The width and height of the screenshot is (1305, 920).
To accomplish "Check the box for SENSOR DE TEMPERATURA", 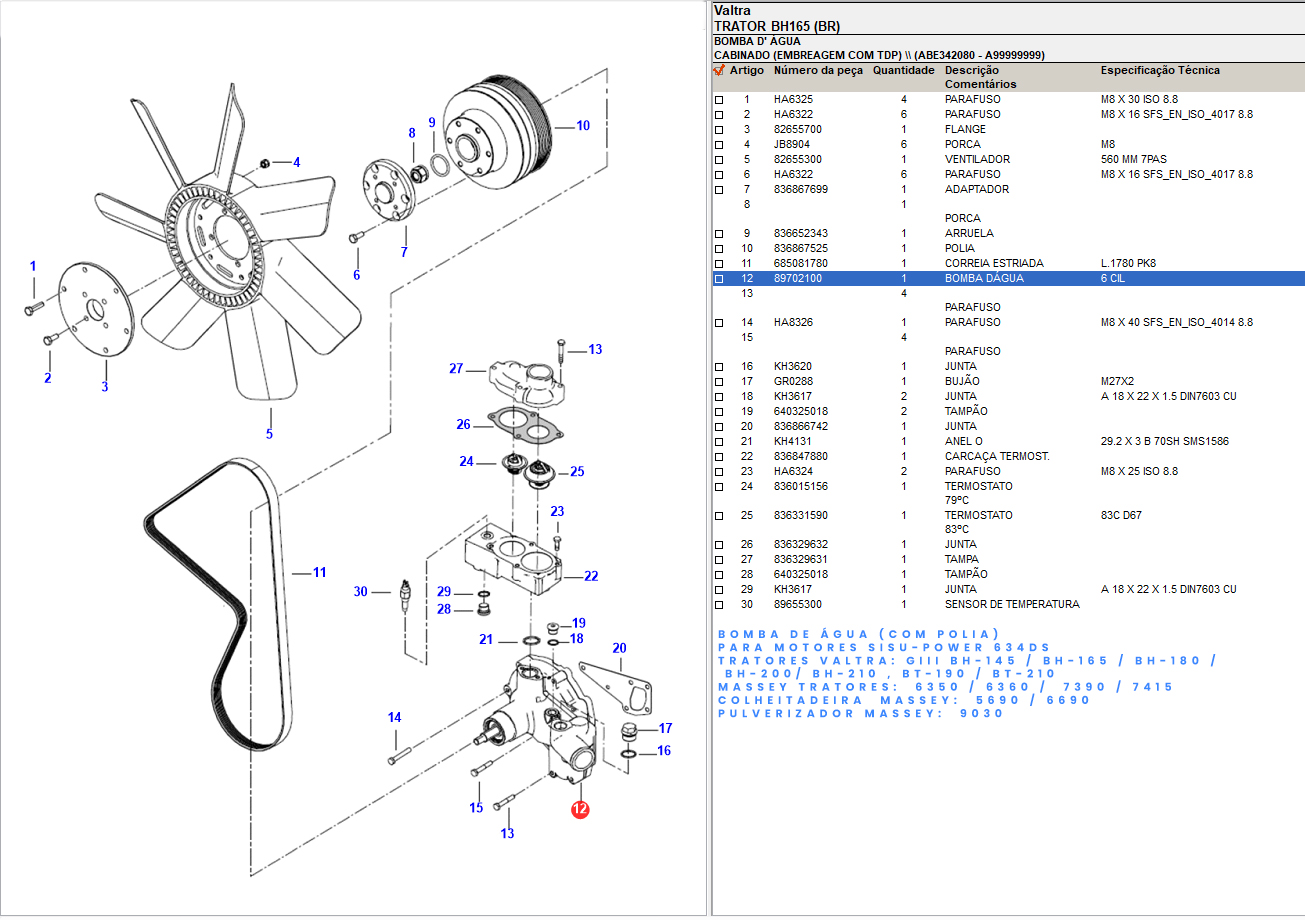I will click(x=718, y=605).
